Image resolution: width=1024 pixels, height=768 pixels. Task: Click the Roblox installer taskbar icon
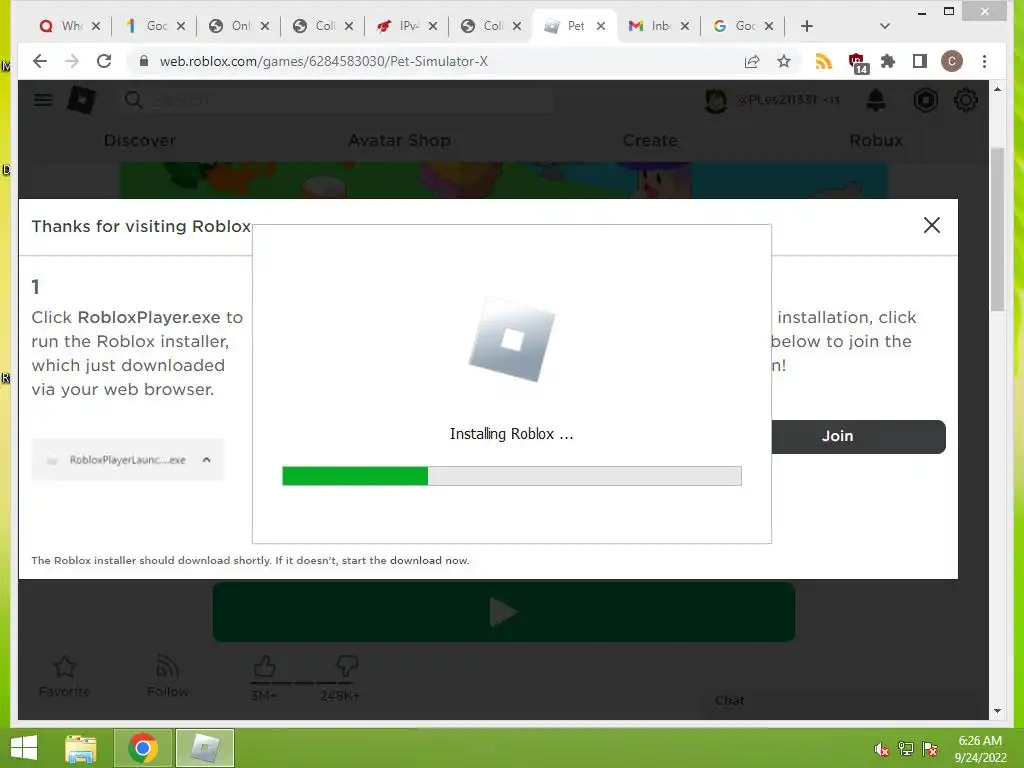click(205, 748)
